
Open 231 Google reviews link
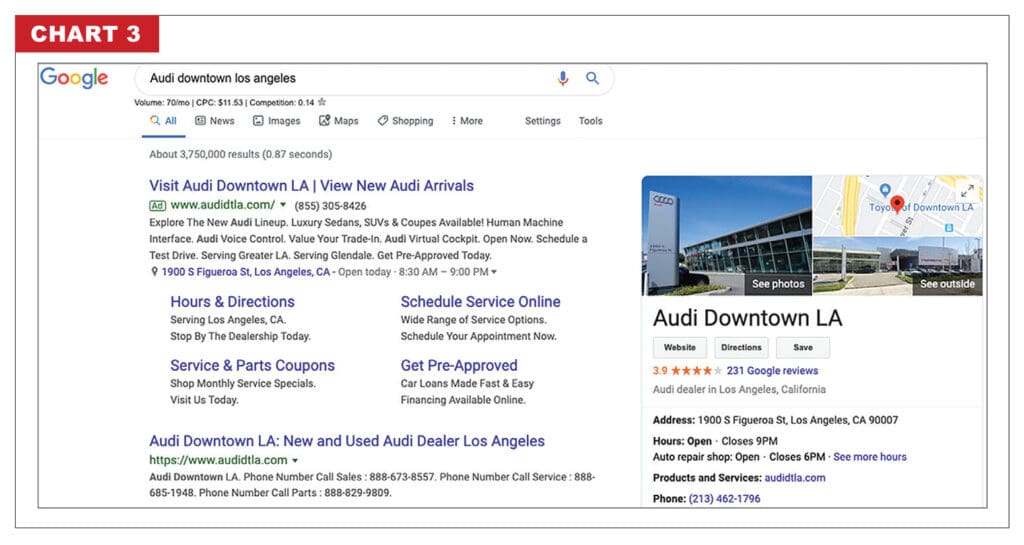pyautogui.click(x=772, y=371)
